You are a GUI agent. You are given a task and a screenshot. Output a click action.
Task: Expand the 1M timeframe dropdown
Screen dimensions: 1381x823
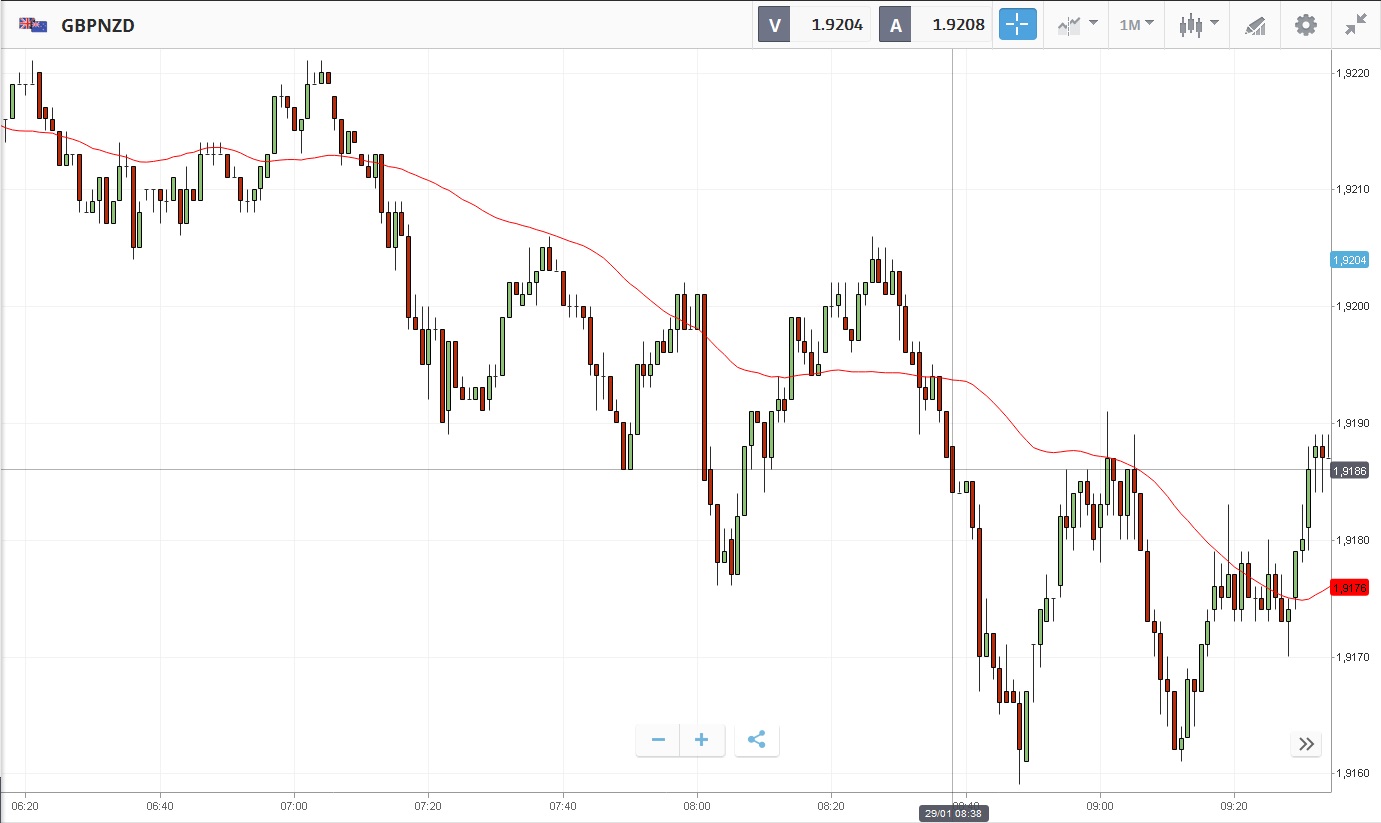pyautogui.click(x=1136, y=25)
